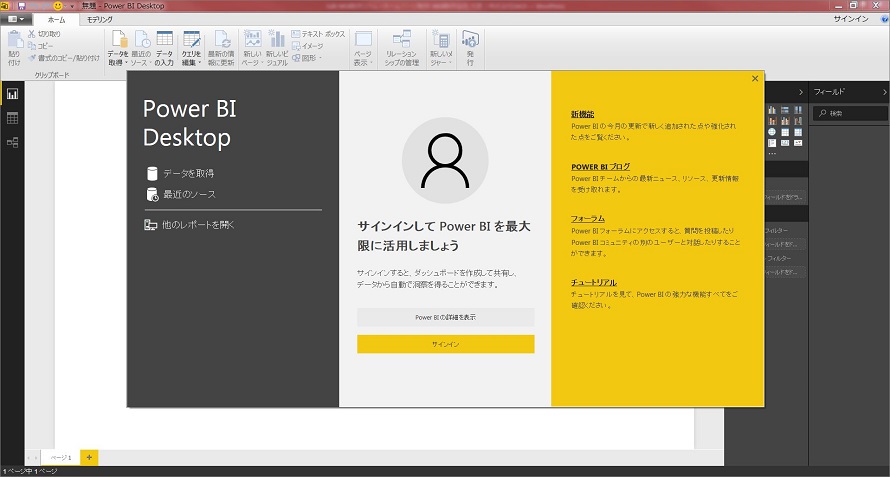Image resolution: width=890 pixels, height=477 pixels.
Task: Click the クエリを編集 Edit Queries ribbon icon
Action: [192, 48]
